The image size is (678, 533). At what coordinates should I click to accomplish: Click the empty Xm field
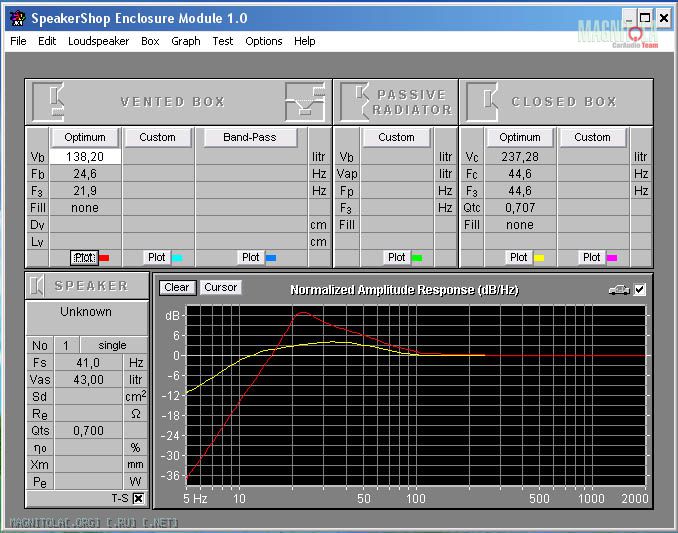[88, 465]
